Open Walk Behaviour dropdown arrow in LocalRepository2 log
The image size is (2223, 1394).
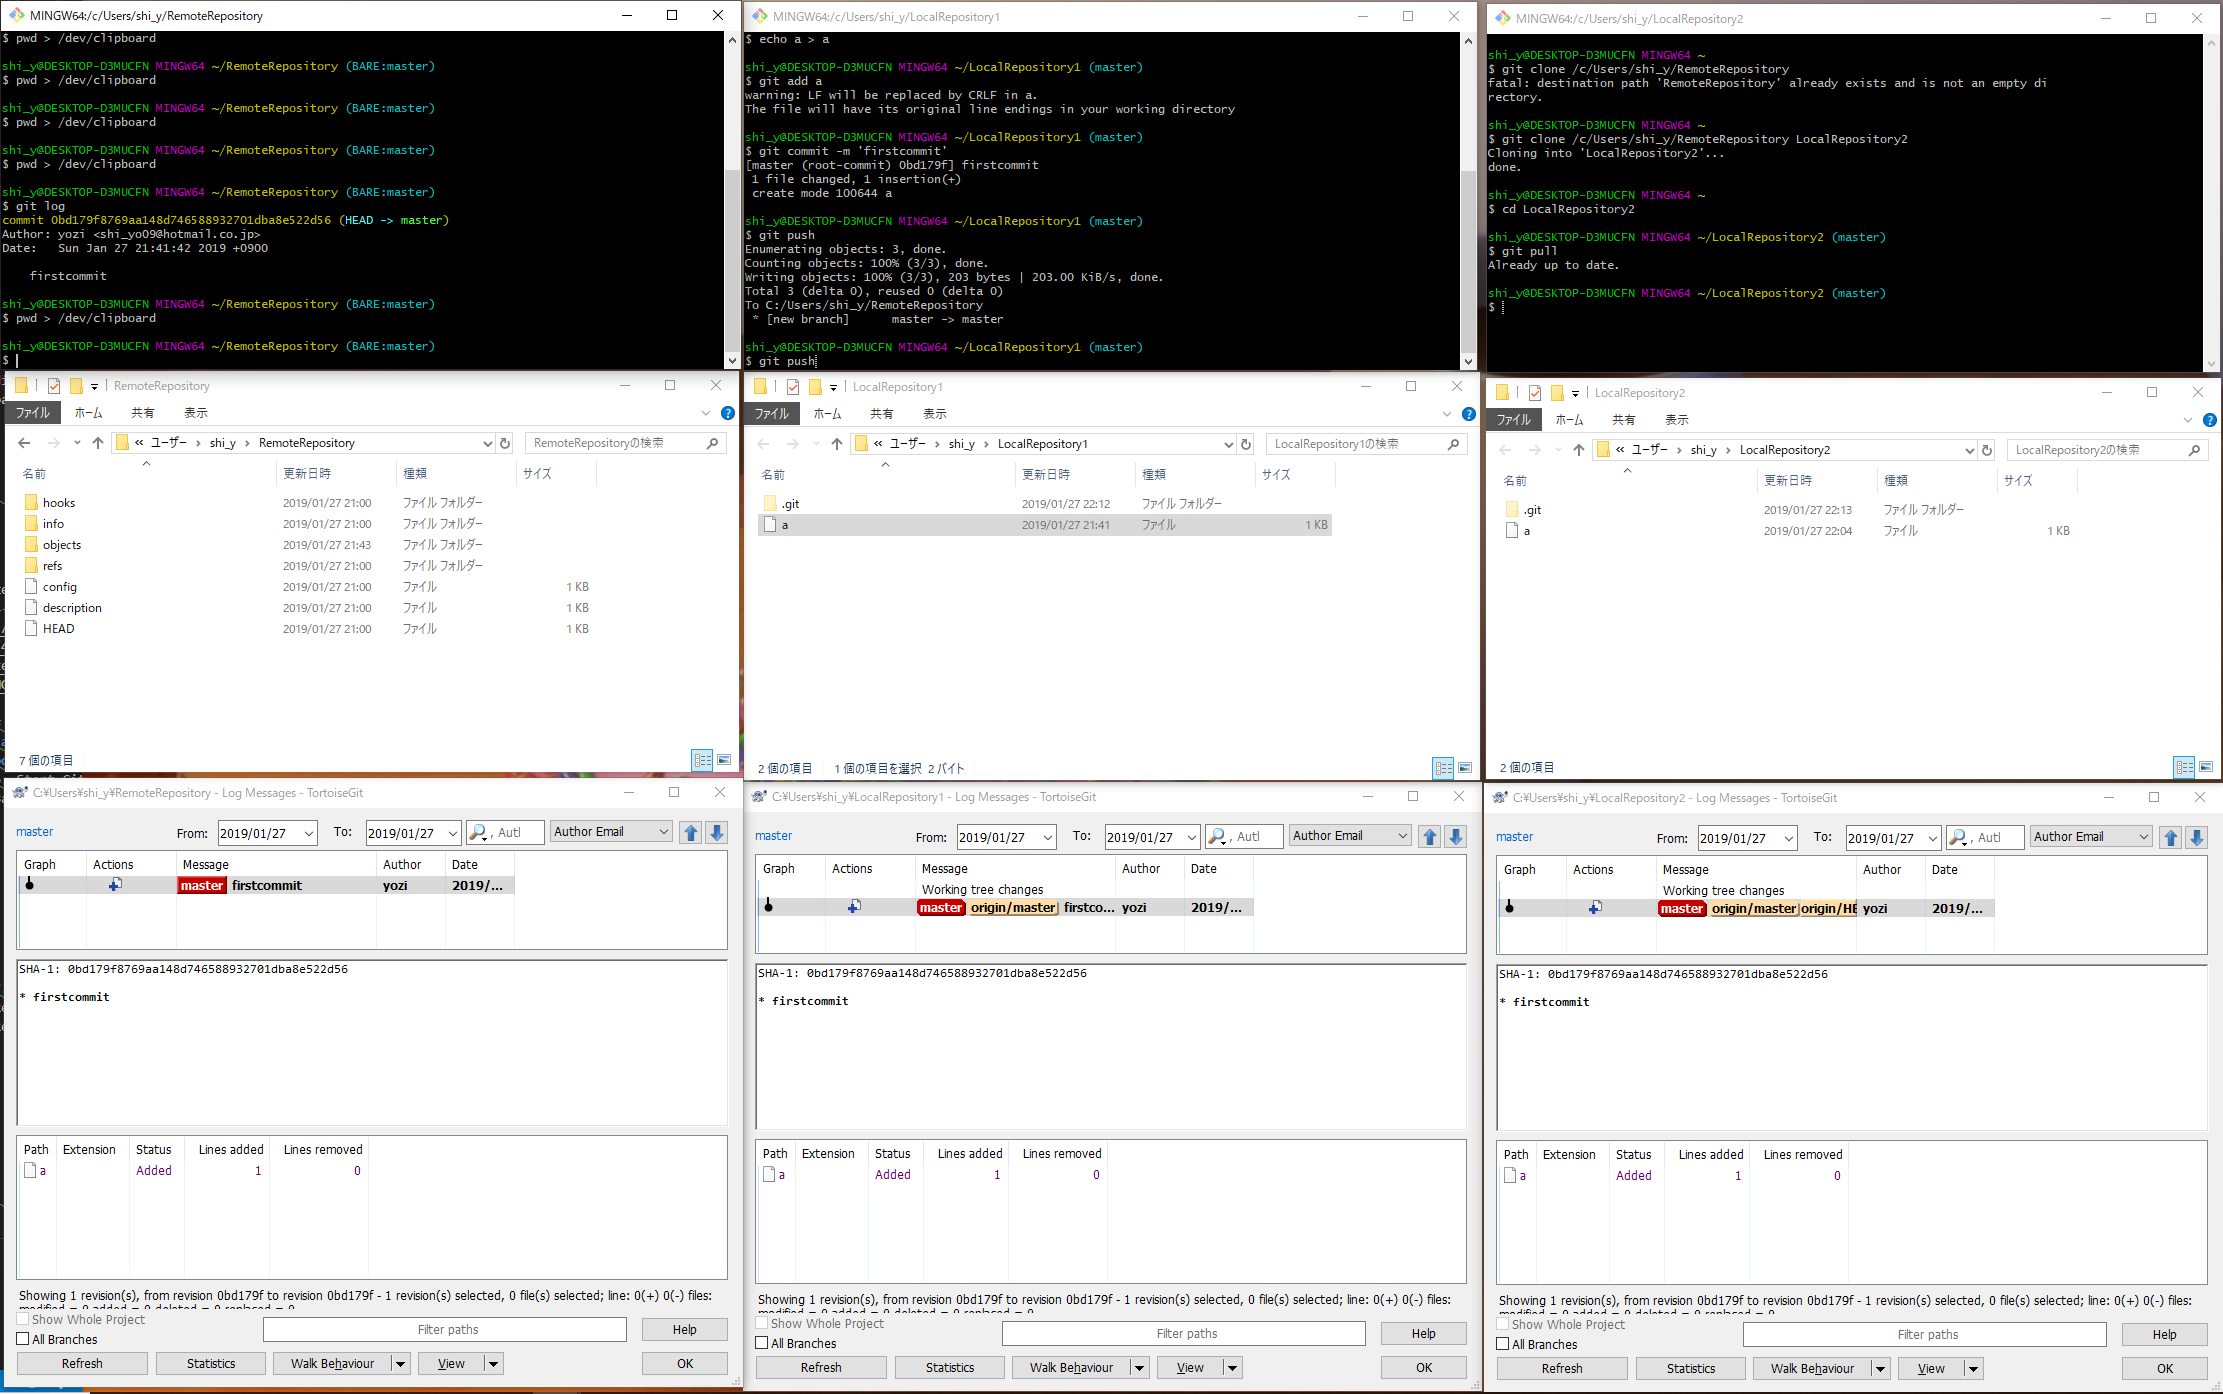[x=1880, y=1368]
